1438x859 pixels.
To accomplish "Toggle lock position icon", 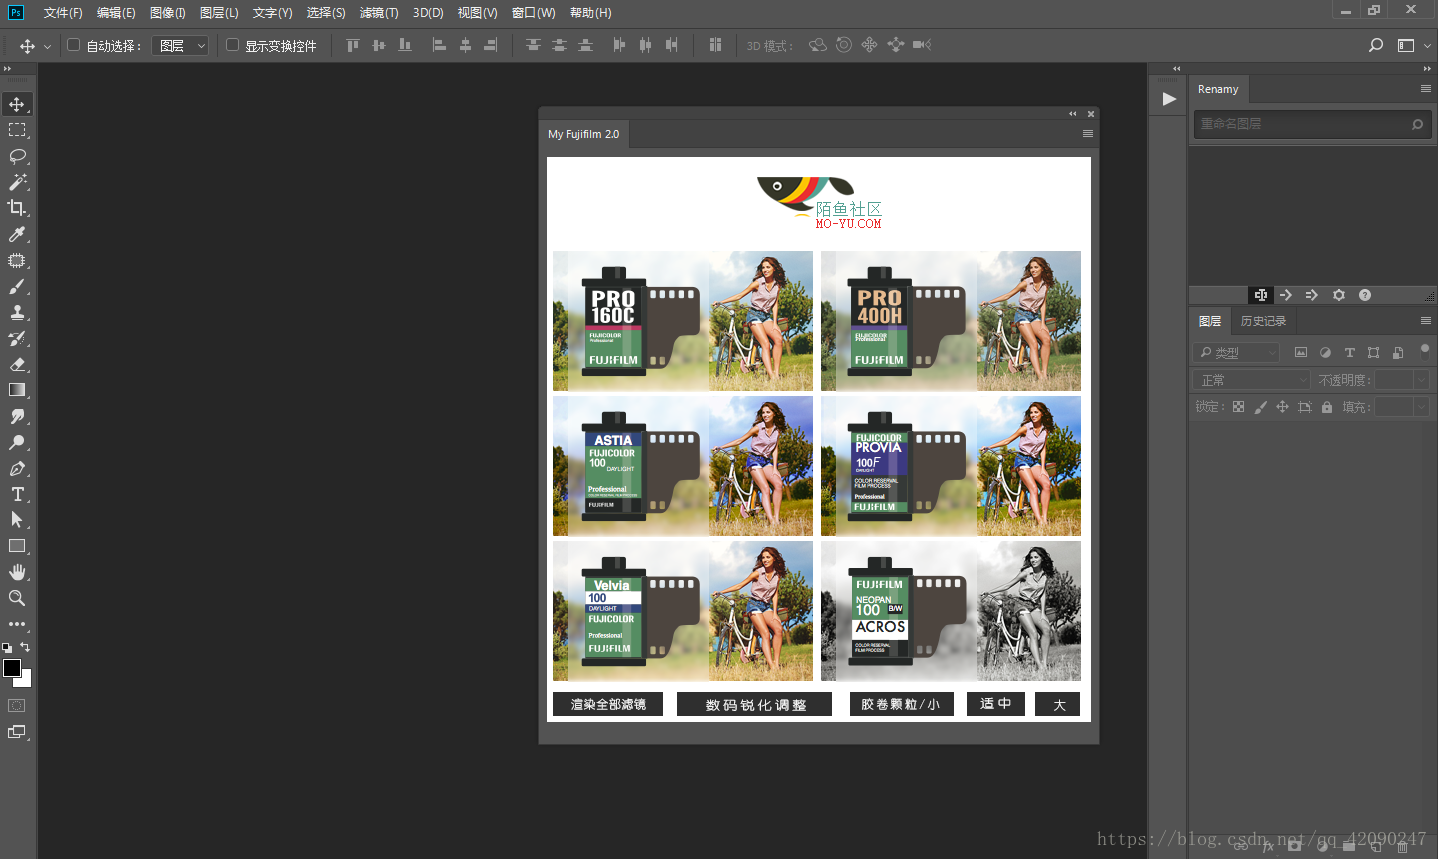I will click(1282, 407).
